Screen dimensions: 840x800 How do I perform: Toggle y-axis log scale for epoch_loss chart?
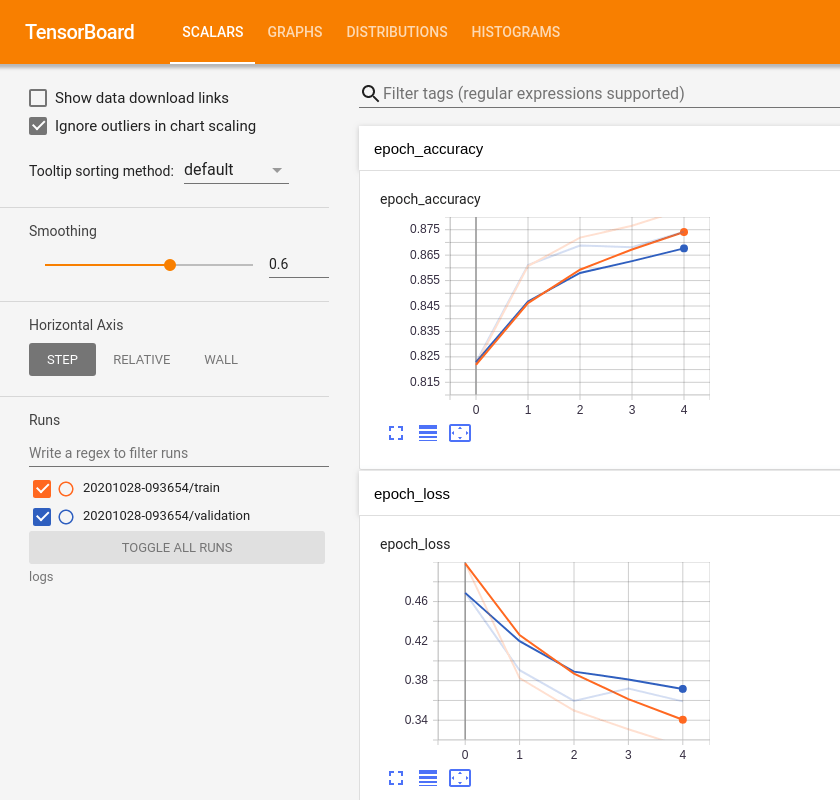(x=428, y=778)
